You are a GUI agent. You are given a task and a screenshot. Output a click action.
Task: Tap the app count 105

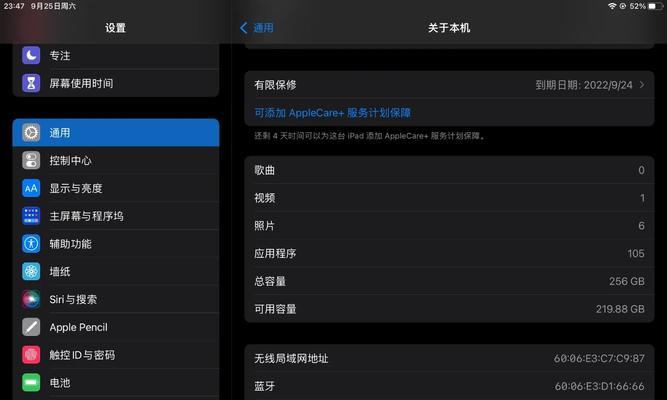[x=636, y=254]
